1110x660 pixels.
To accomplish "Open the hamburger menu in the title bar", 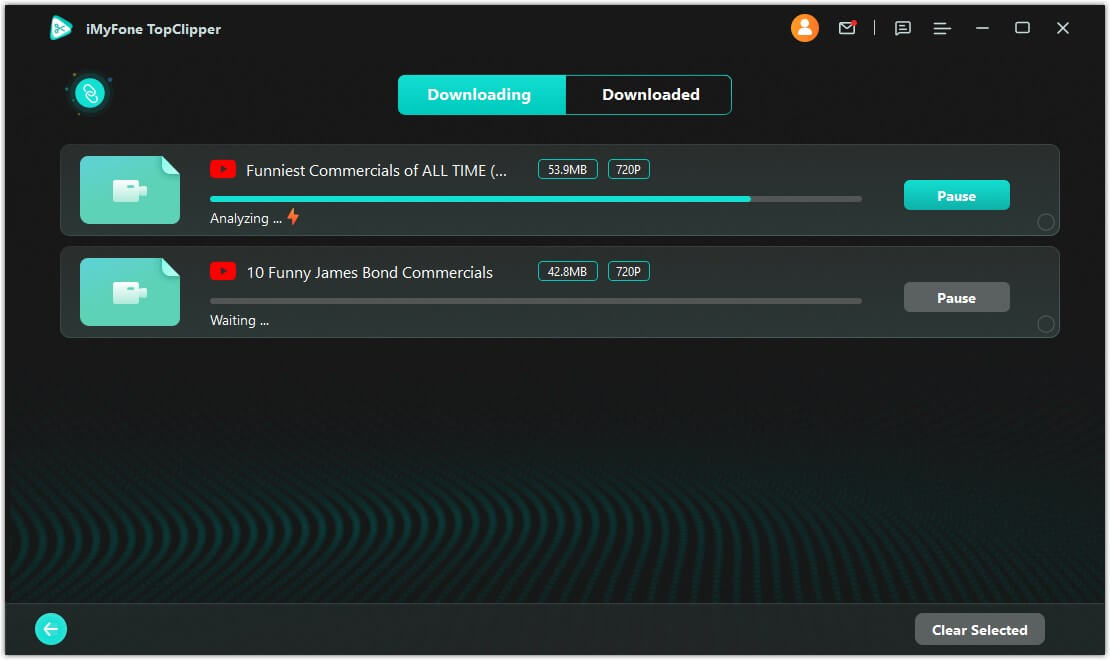I will [x=942, y=28].
